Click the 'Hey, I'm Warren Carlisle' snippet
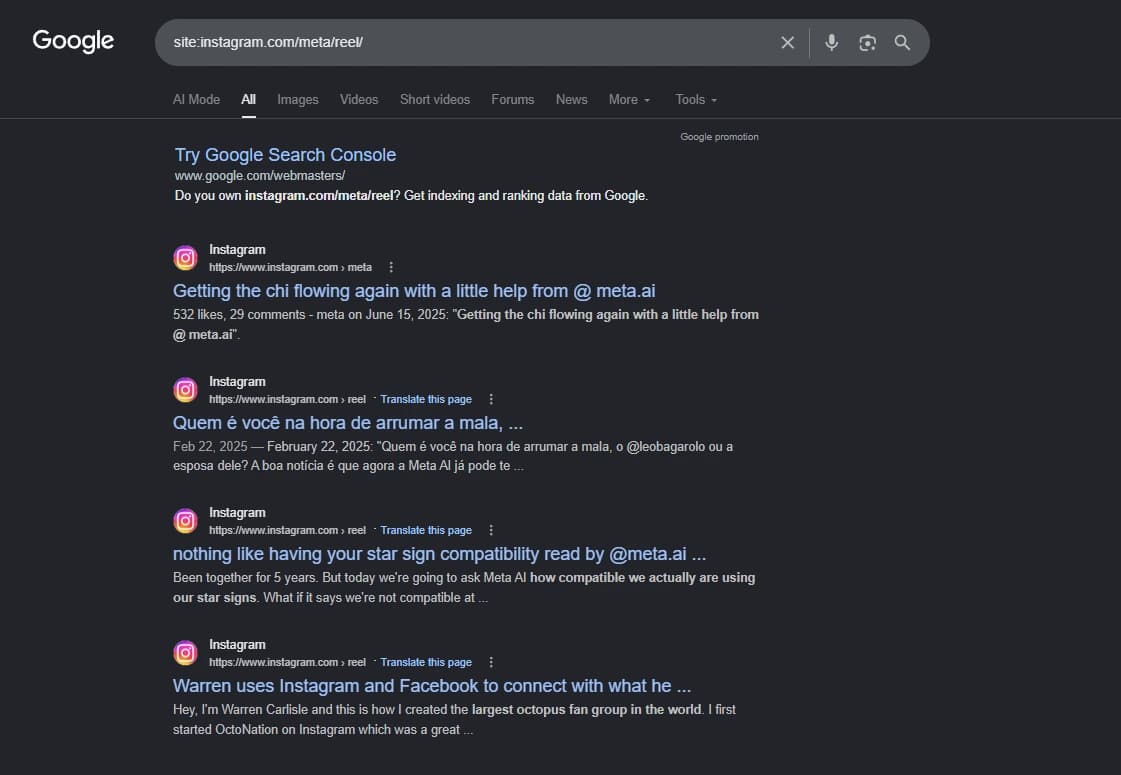This screenshot has height=775, width=1121. pyautogui.click(x=454, y=720)
